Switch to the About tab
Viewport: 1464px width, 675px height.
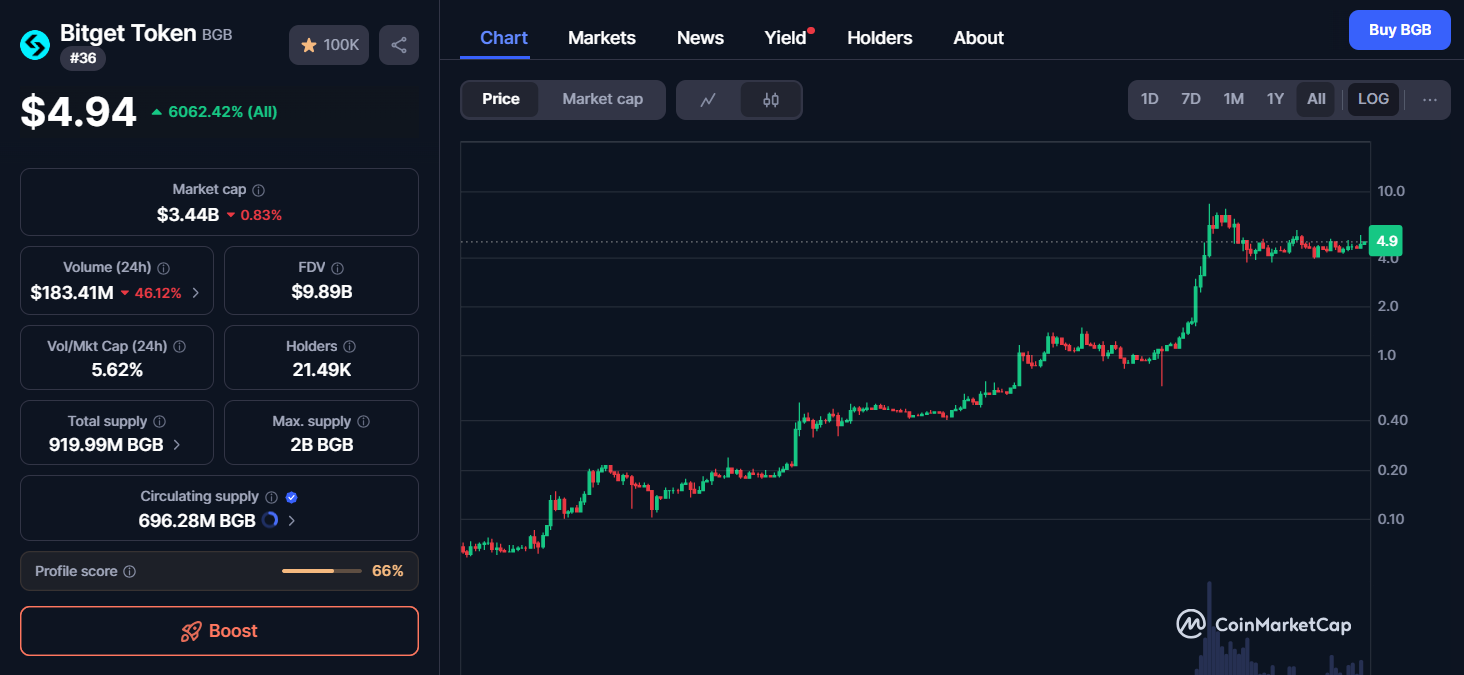tap(979, 38)
